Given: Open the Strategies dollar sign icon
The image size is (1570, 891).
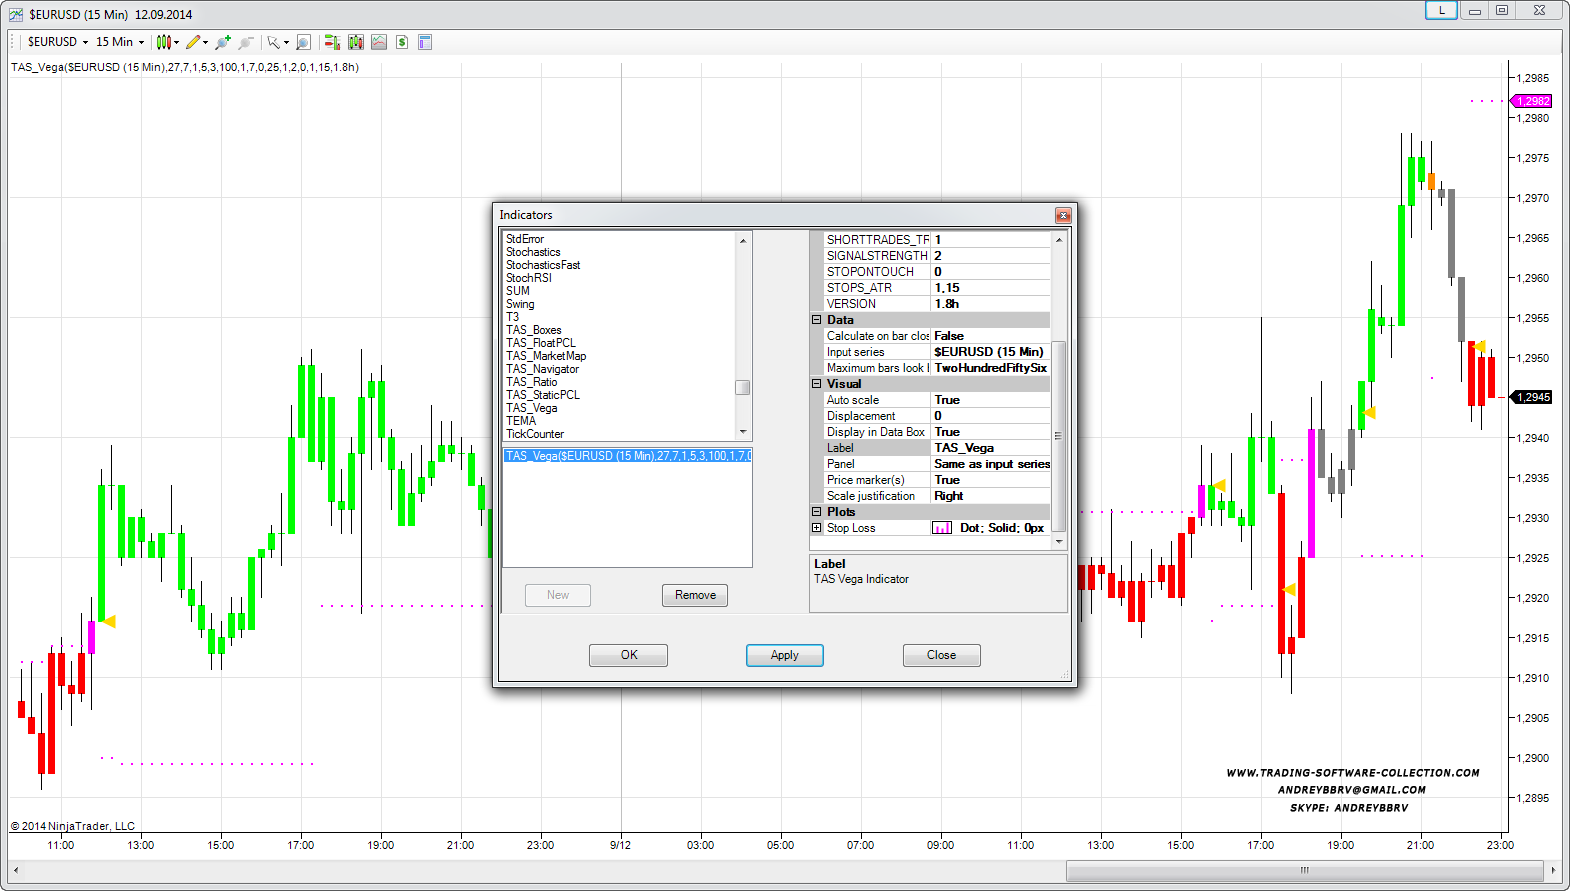Looking at the screenshot, I should click(402, 42).
